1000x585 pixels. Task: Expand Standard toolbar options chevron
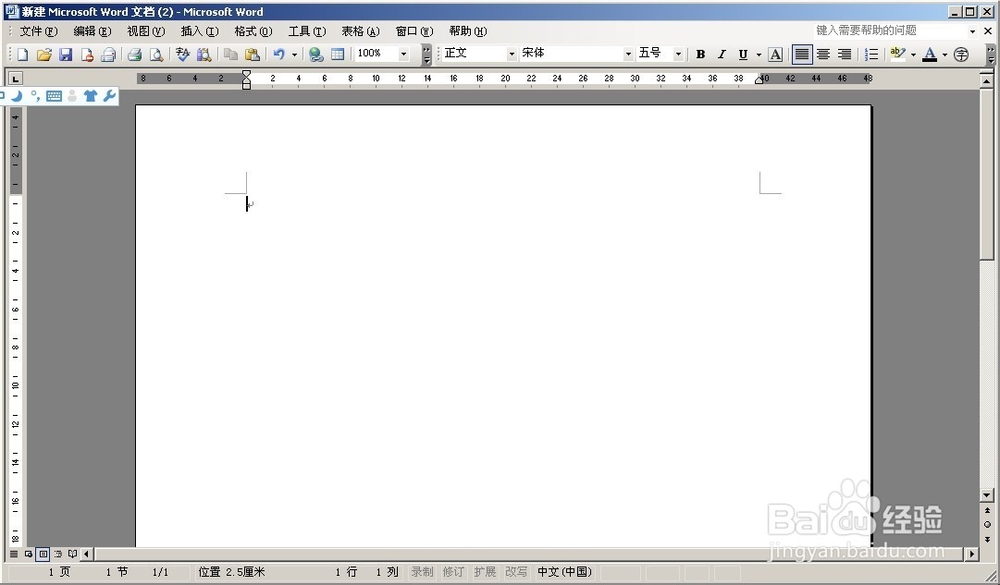tap(427, 55)
